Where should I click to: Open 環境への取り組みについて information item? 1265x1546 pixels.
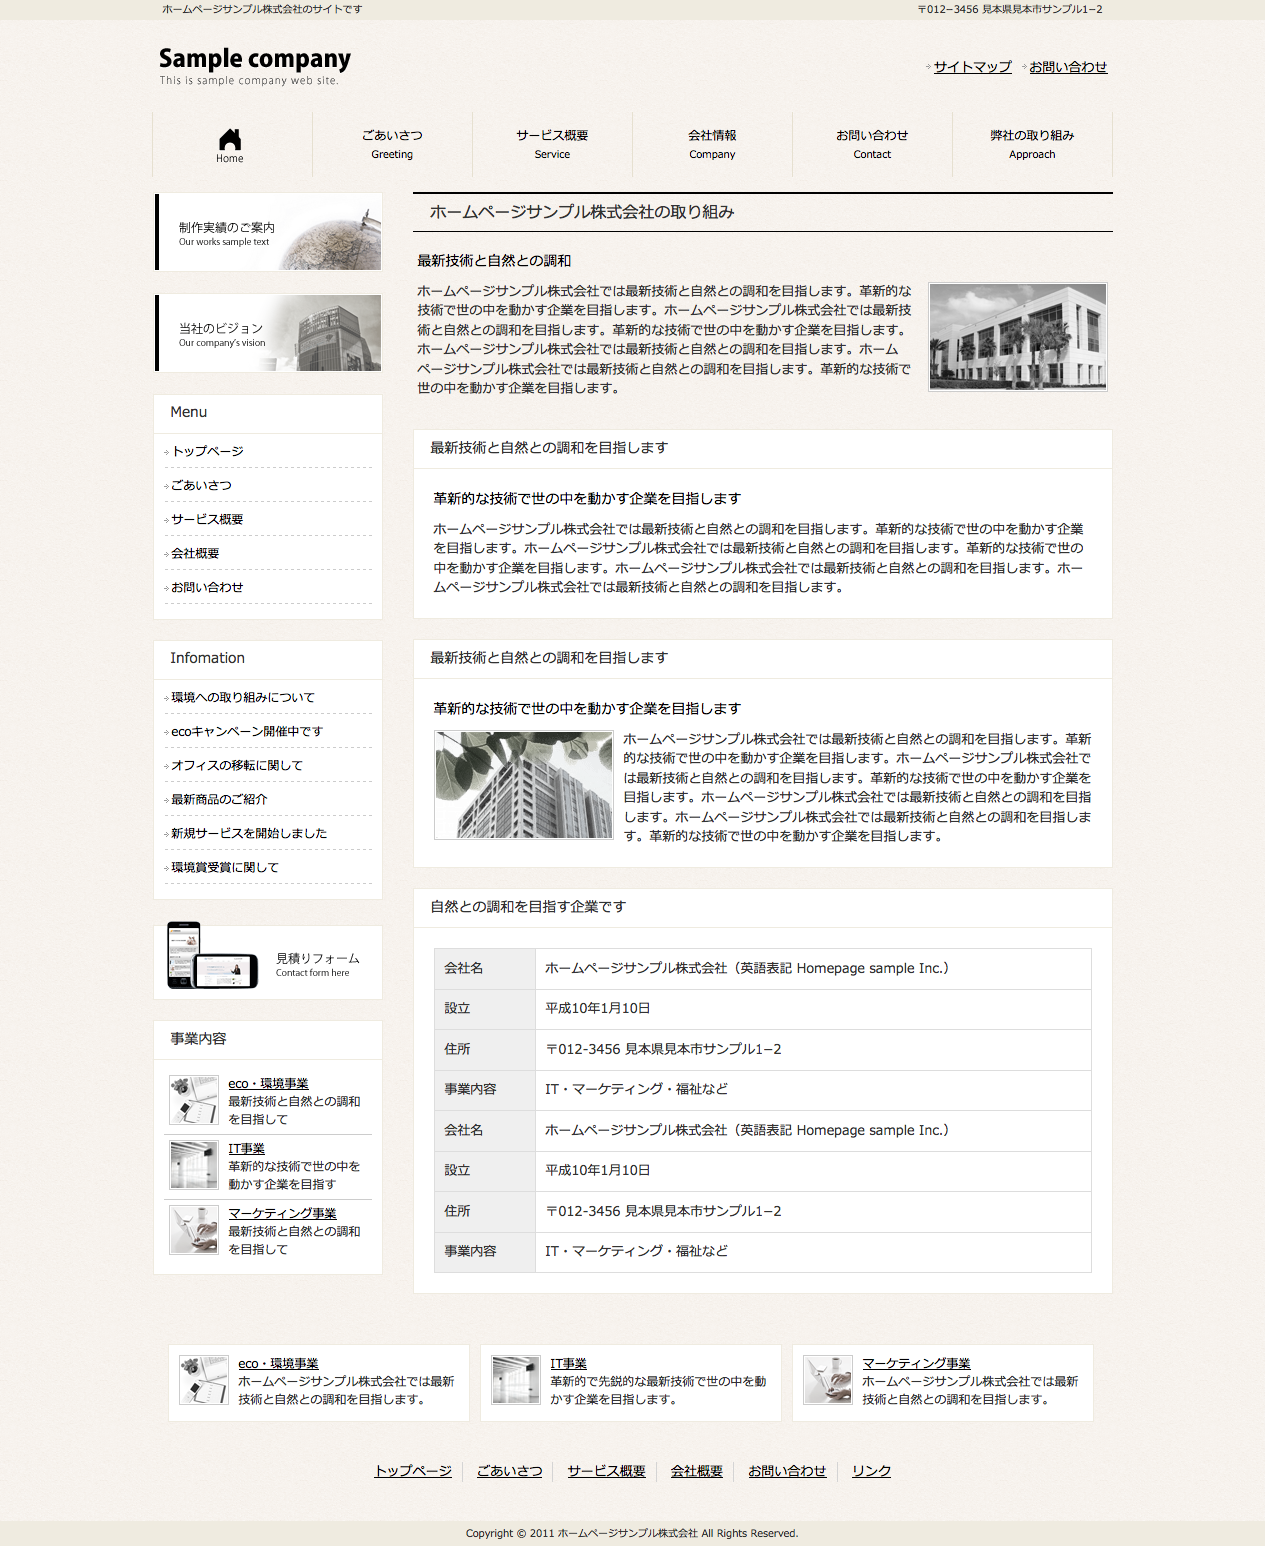coord(243,697)
